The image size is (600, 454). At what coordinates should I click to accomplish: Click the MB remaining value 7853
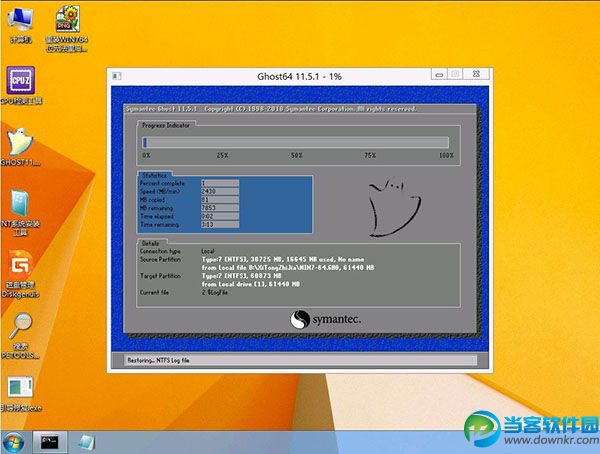click(x=220, y=208)
